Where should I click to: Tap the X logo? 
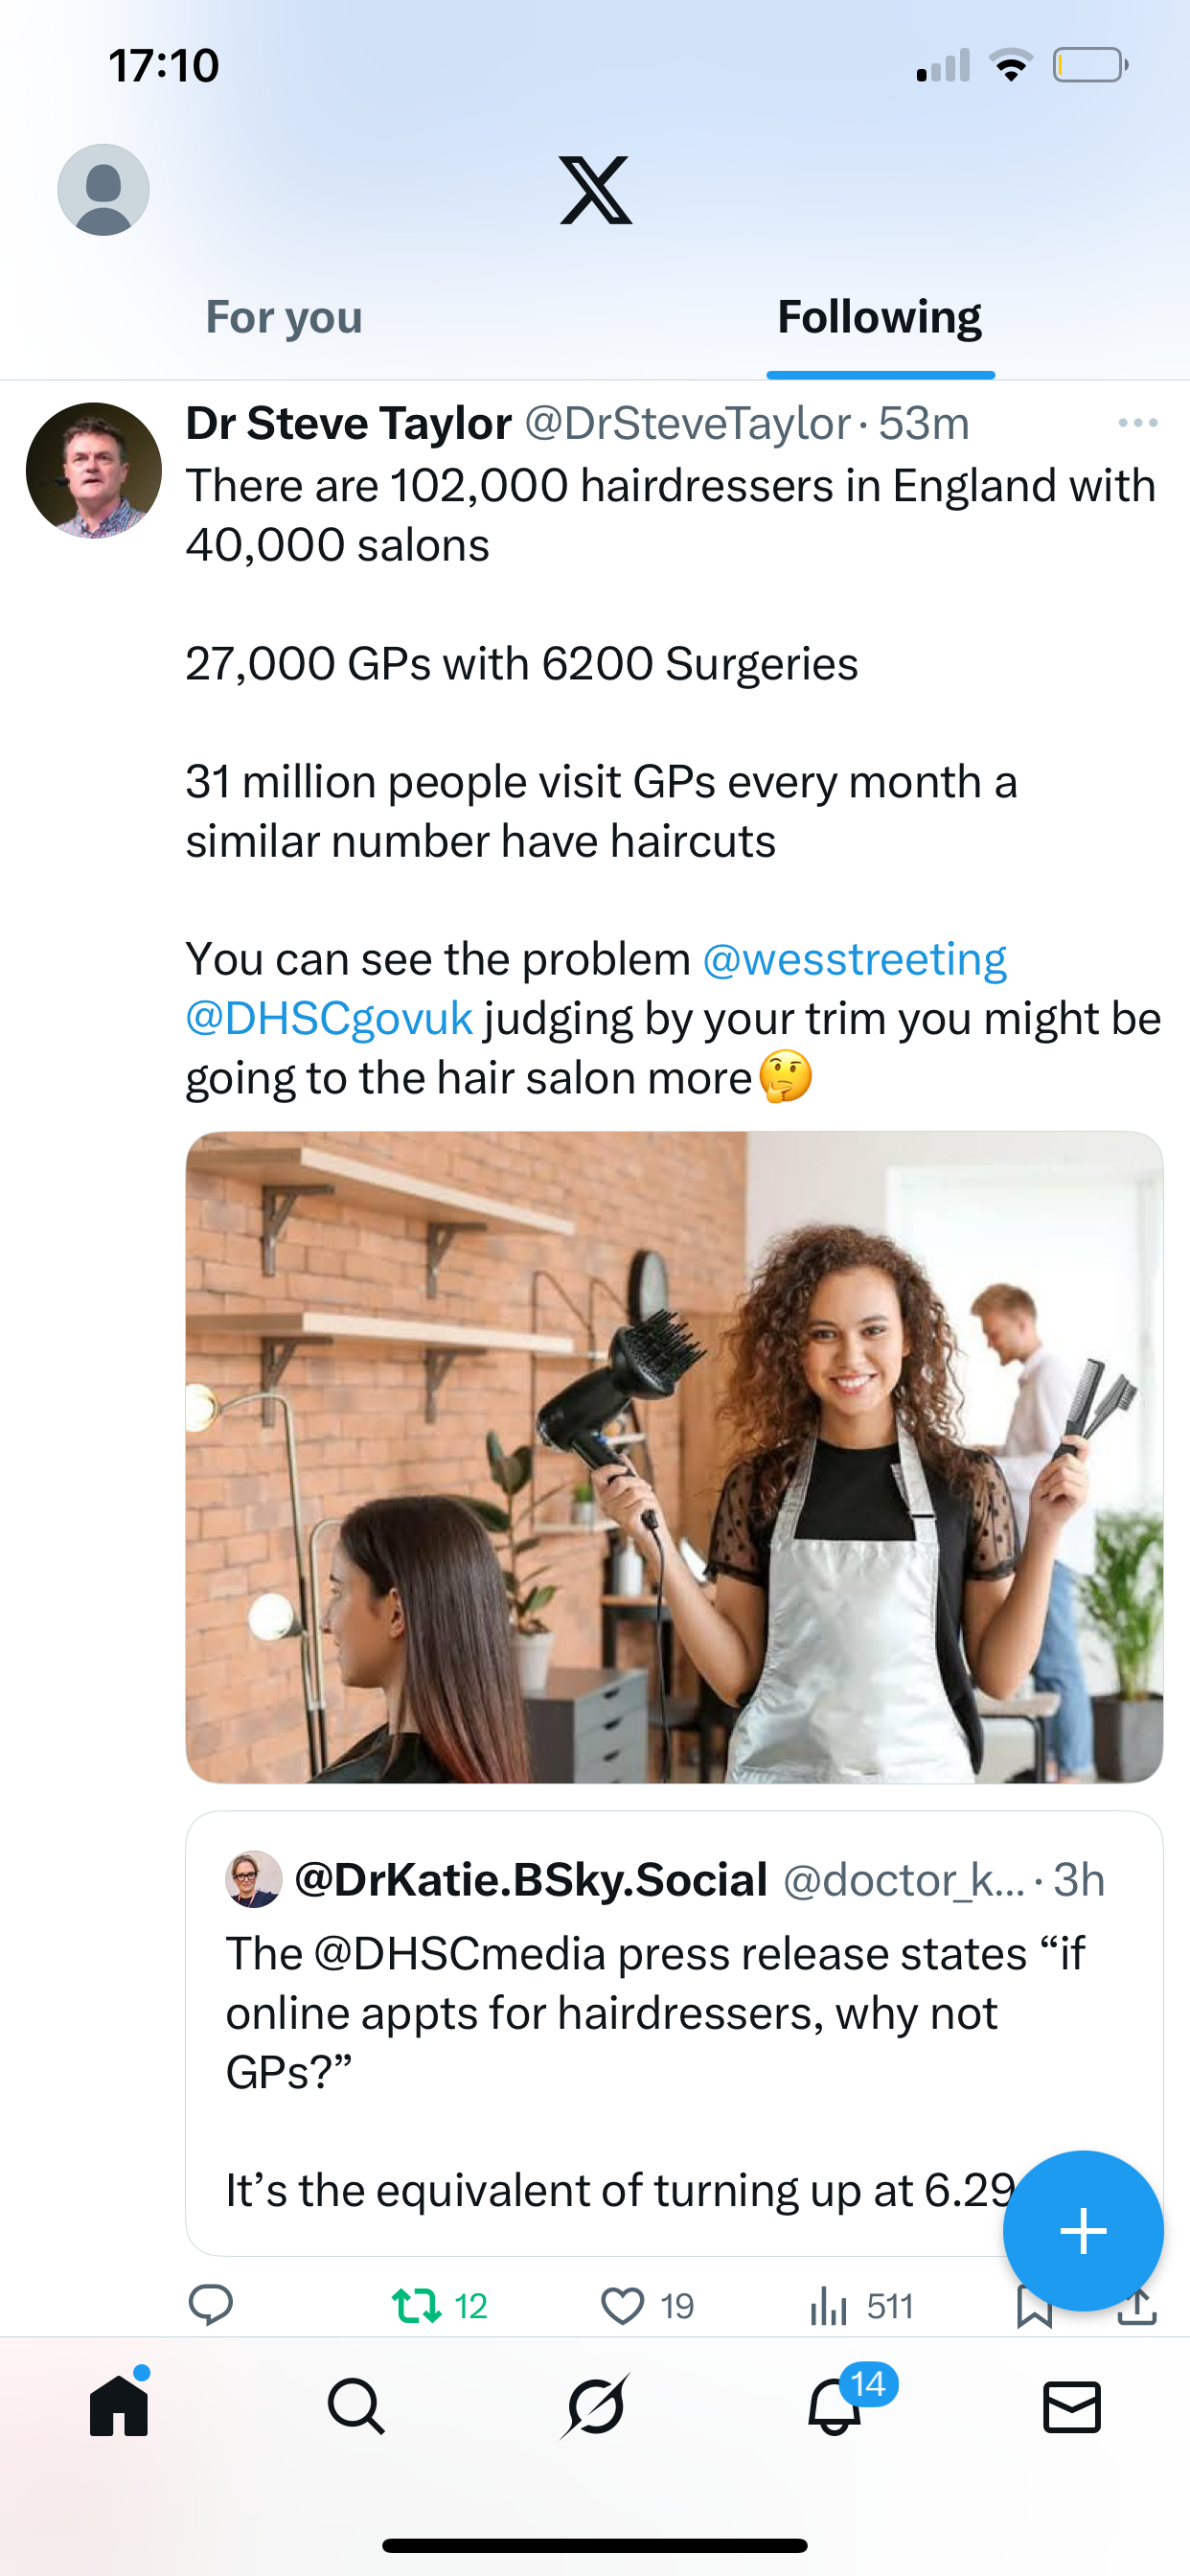click(595, 189)
